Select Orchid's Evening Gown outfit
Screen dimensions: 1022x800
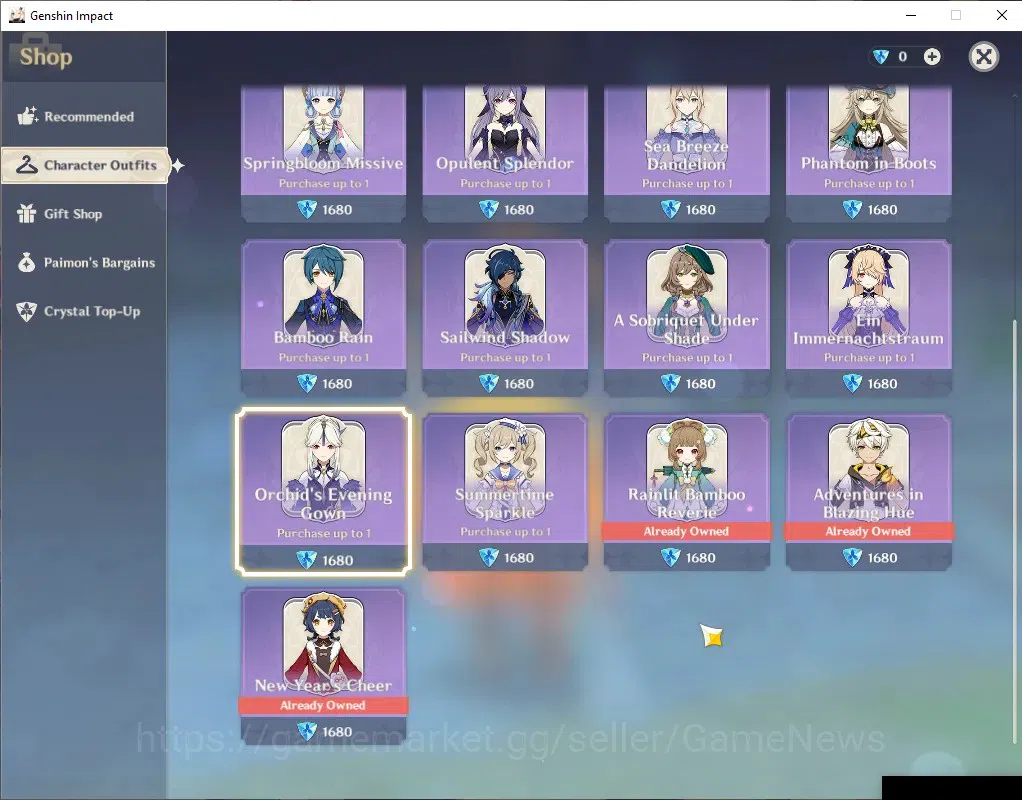[323, 492]
